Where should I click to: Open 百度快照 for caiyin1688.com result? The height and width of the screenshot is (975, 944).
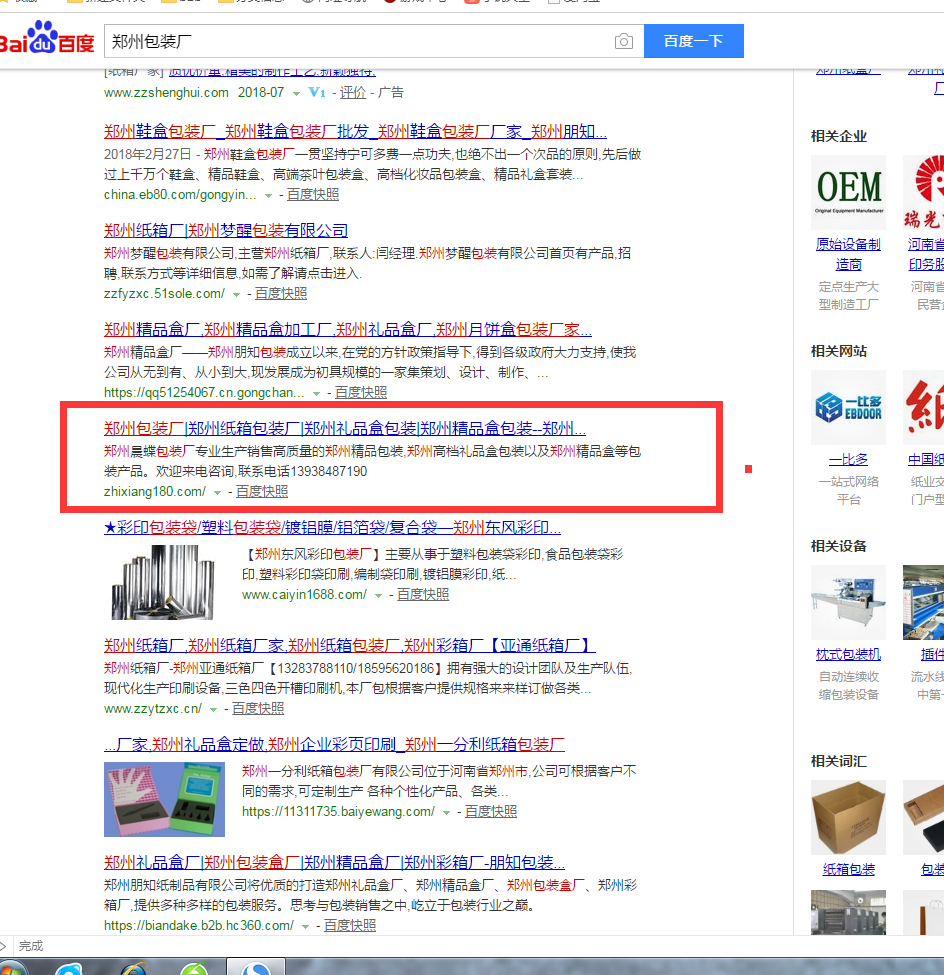[x=423, y=594]
